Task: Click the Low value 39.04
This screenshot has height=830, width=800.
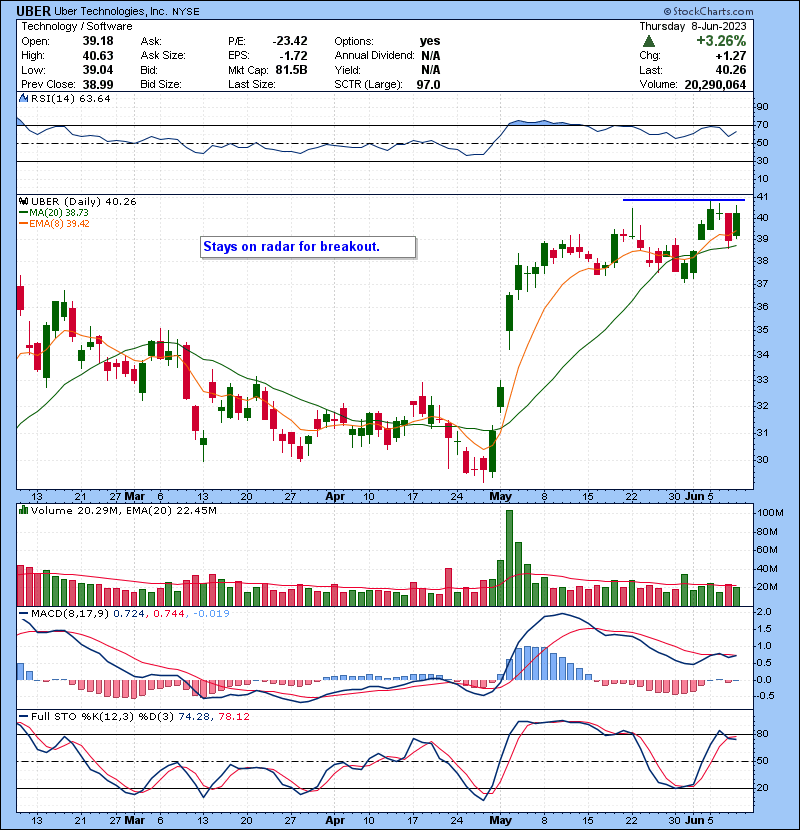Action: pyautogui.click(x=97, y=70)
